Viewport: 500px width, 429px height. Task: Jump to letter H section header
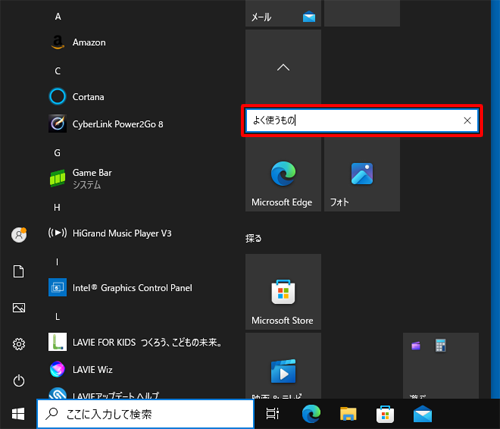pyautogui.click(x=57, y=207)
